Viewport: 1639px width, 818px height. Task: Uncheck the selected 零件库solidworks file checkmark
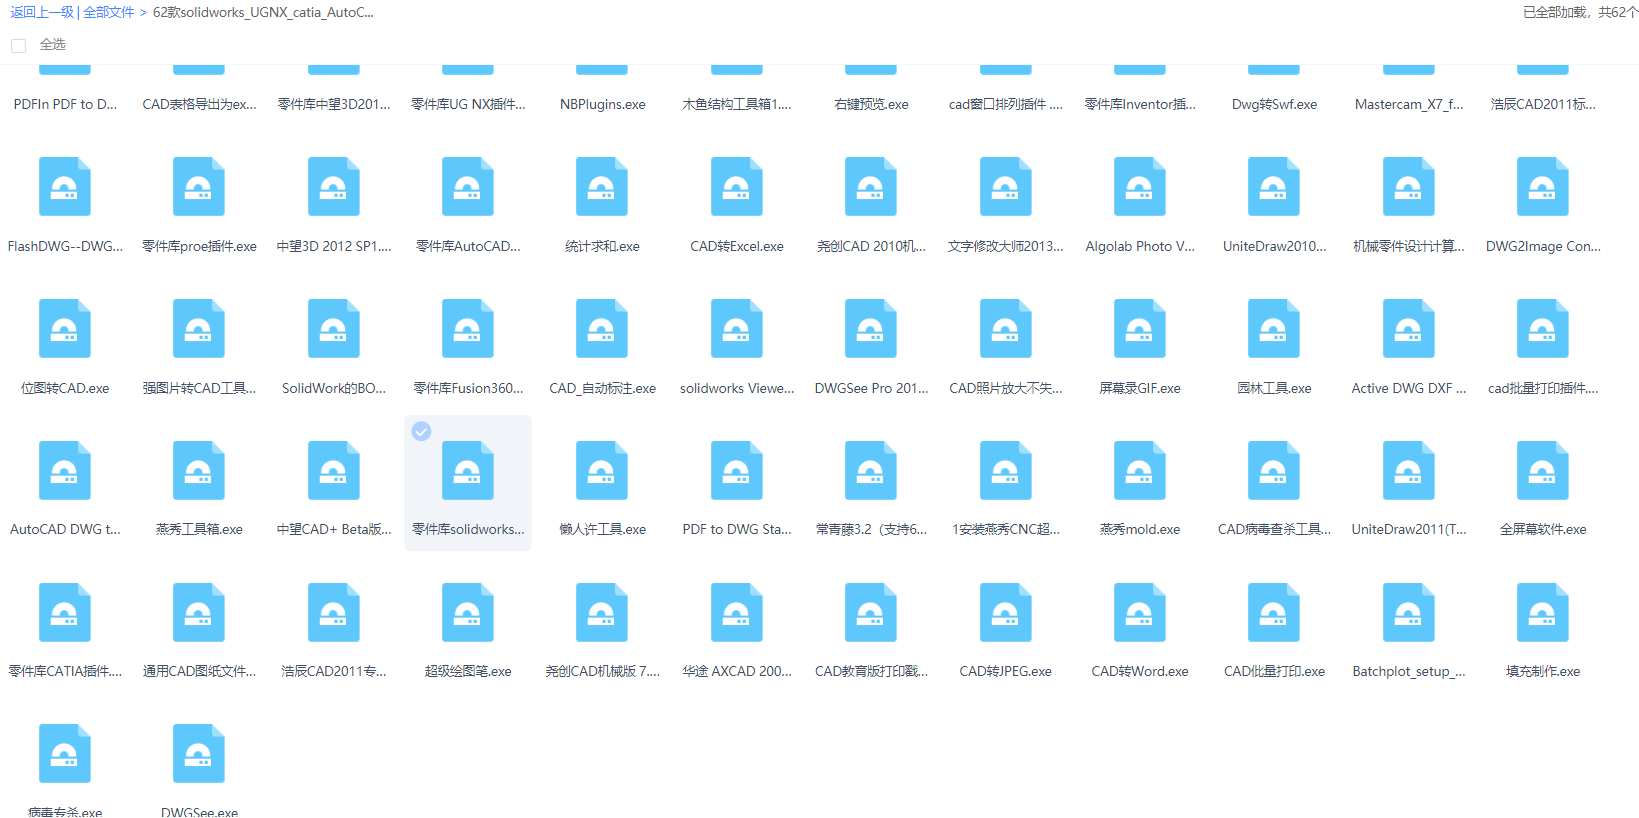(422, 431)
